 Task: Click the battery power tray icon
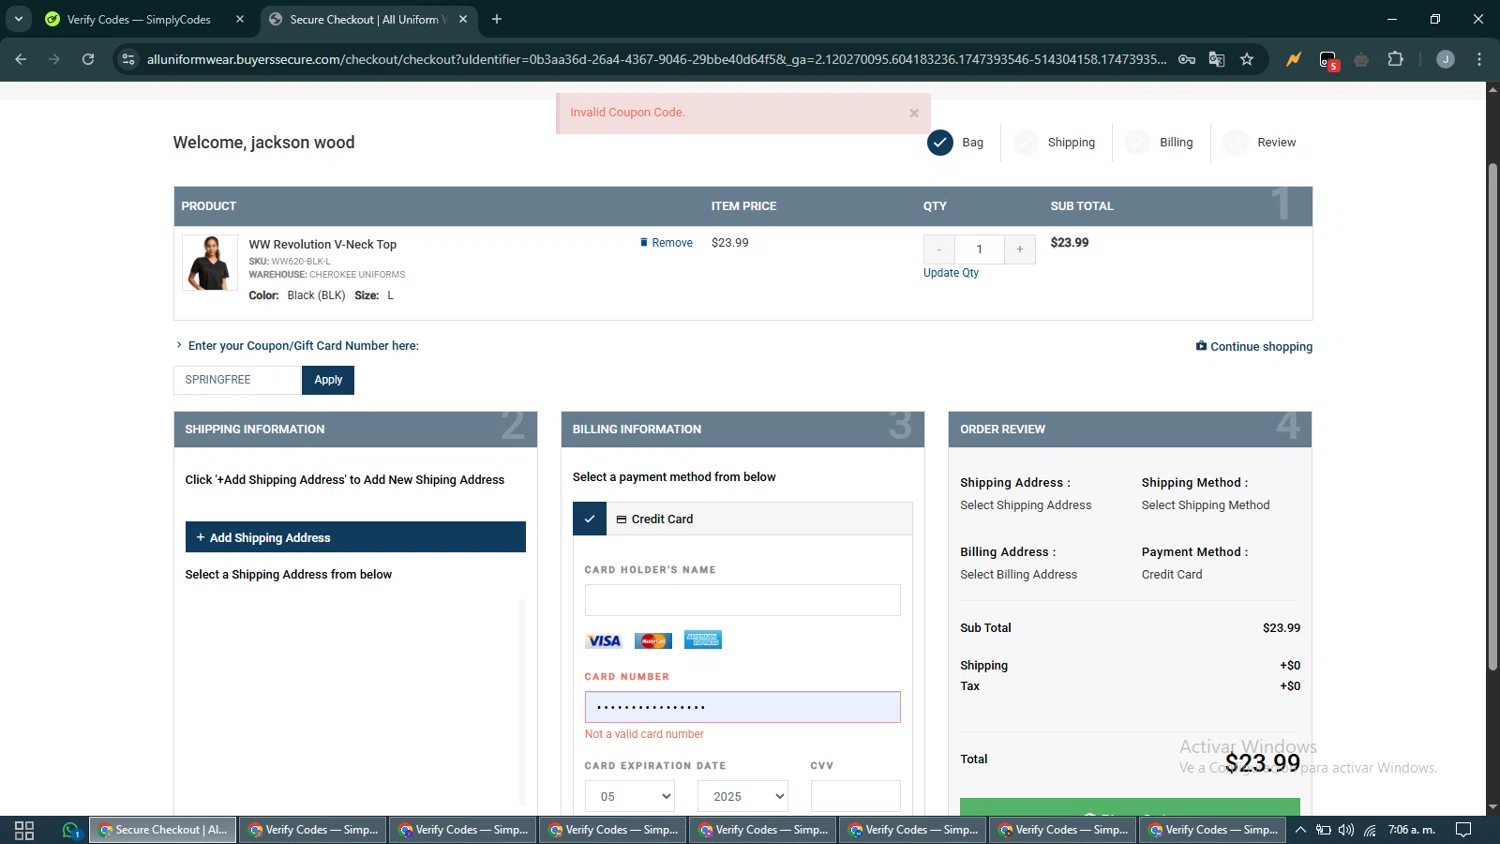(1323, 830)
